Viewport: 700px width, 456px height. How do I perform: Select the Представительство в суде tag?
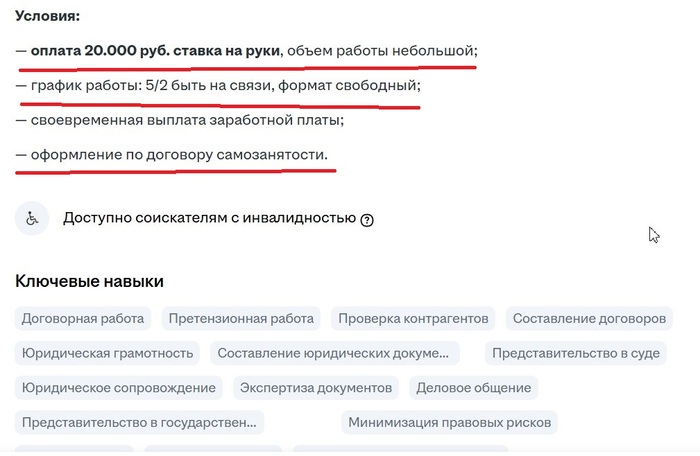point(577,353)
